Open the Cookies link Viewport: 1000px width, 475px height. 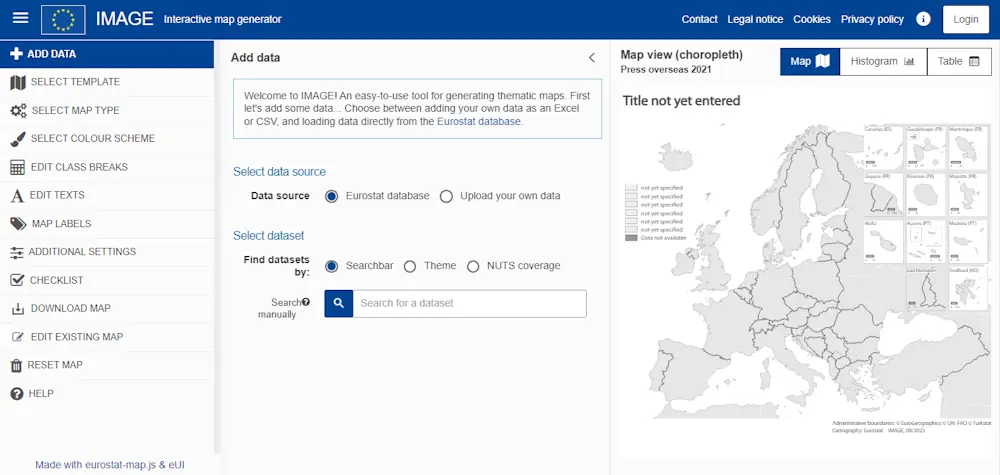coord(812,19)
